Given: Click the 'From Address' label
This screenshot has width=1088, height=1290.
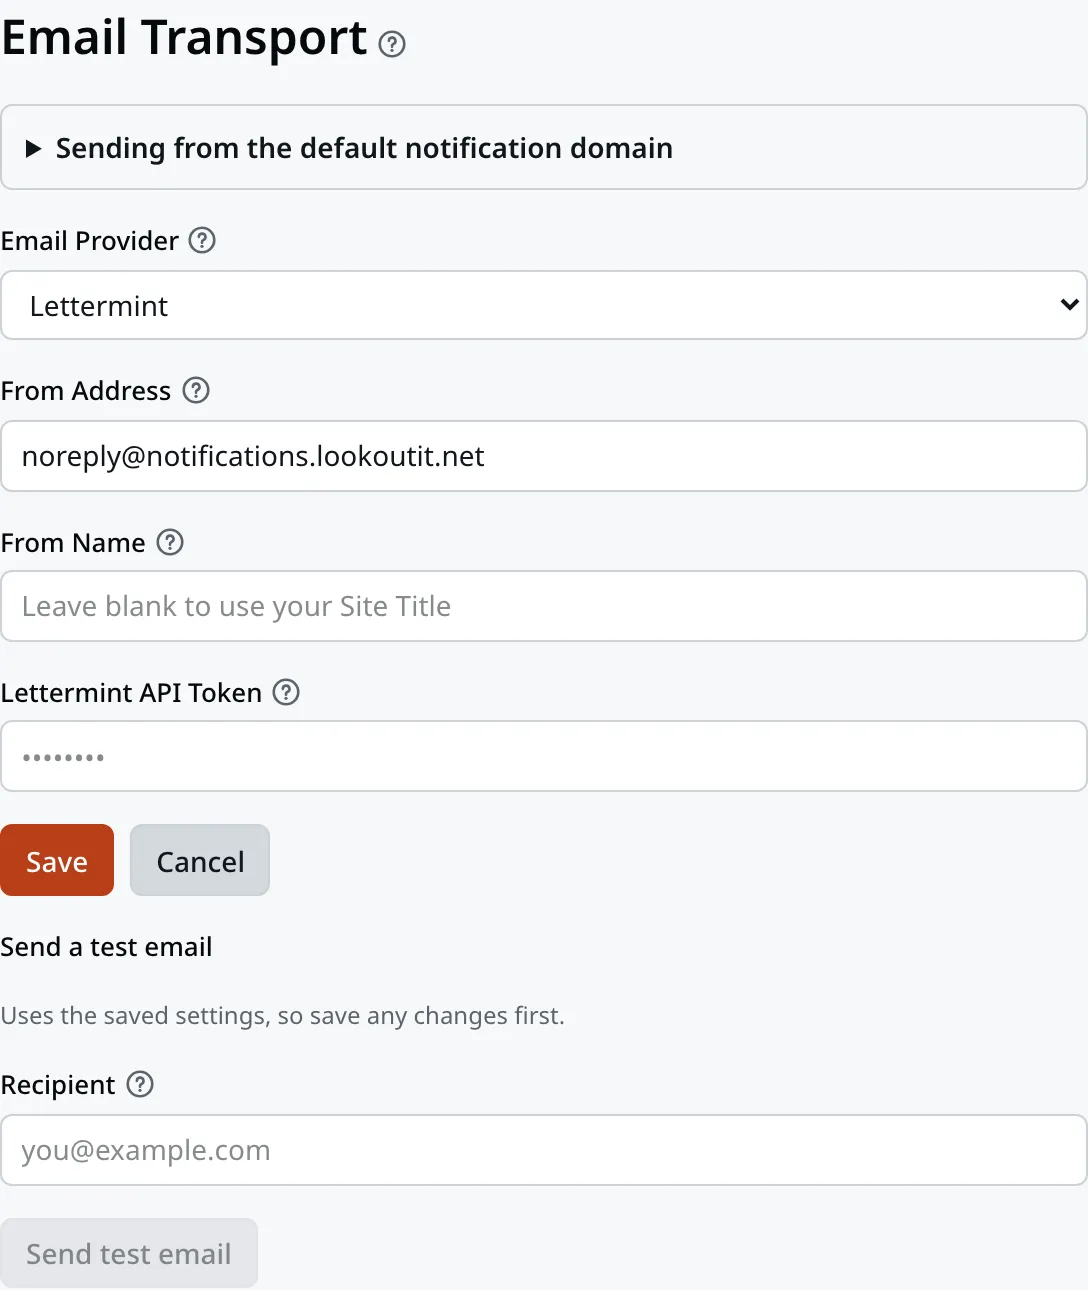Looking at the screenshot, I should coord(86,391).
